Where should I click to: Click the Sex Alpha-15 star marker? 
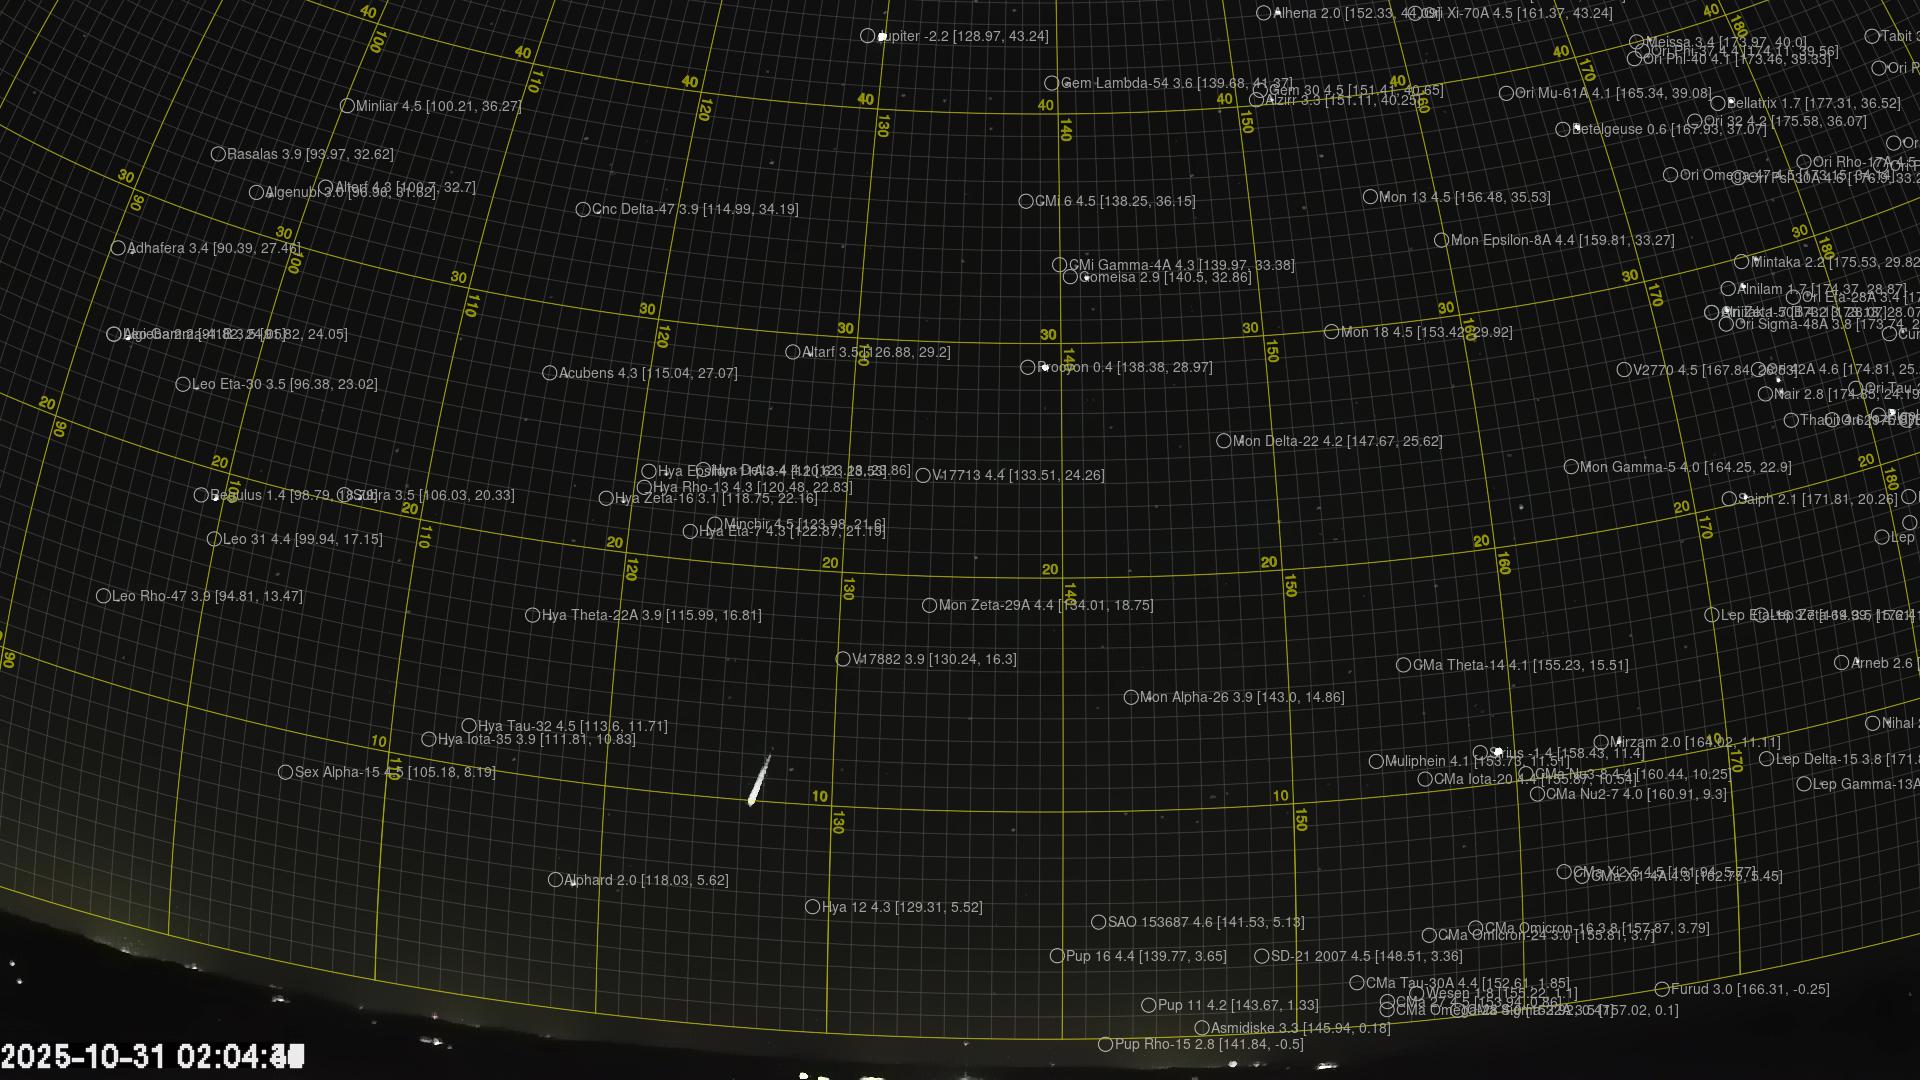pos(285,772)
